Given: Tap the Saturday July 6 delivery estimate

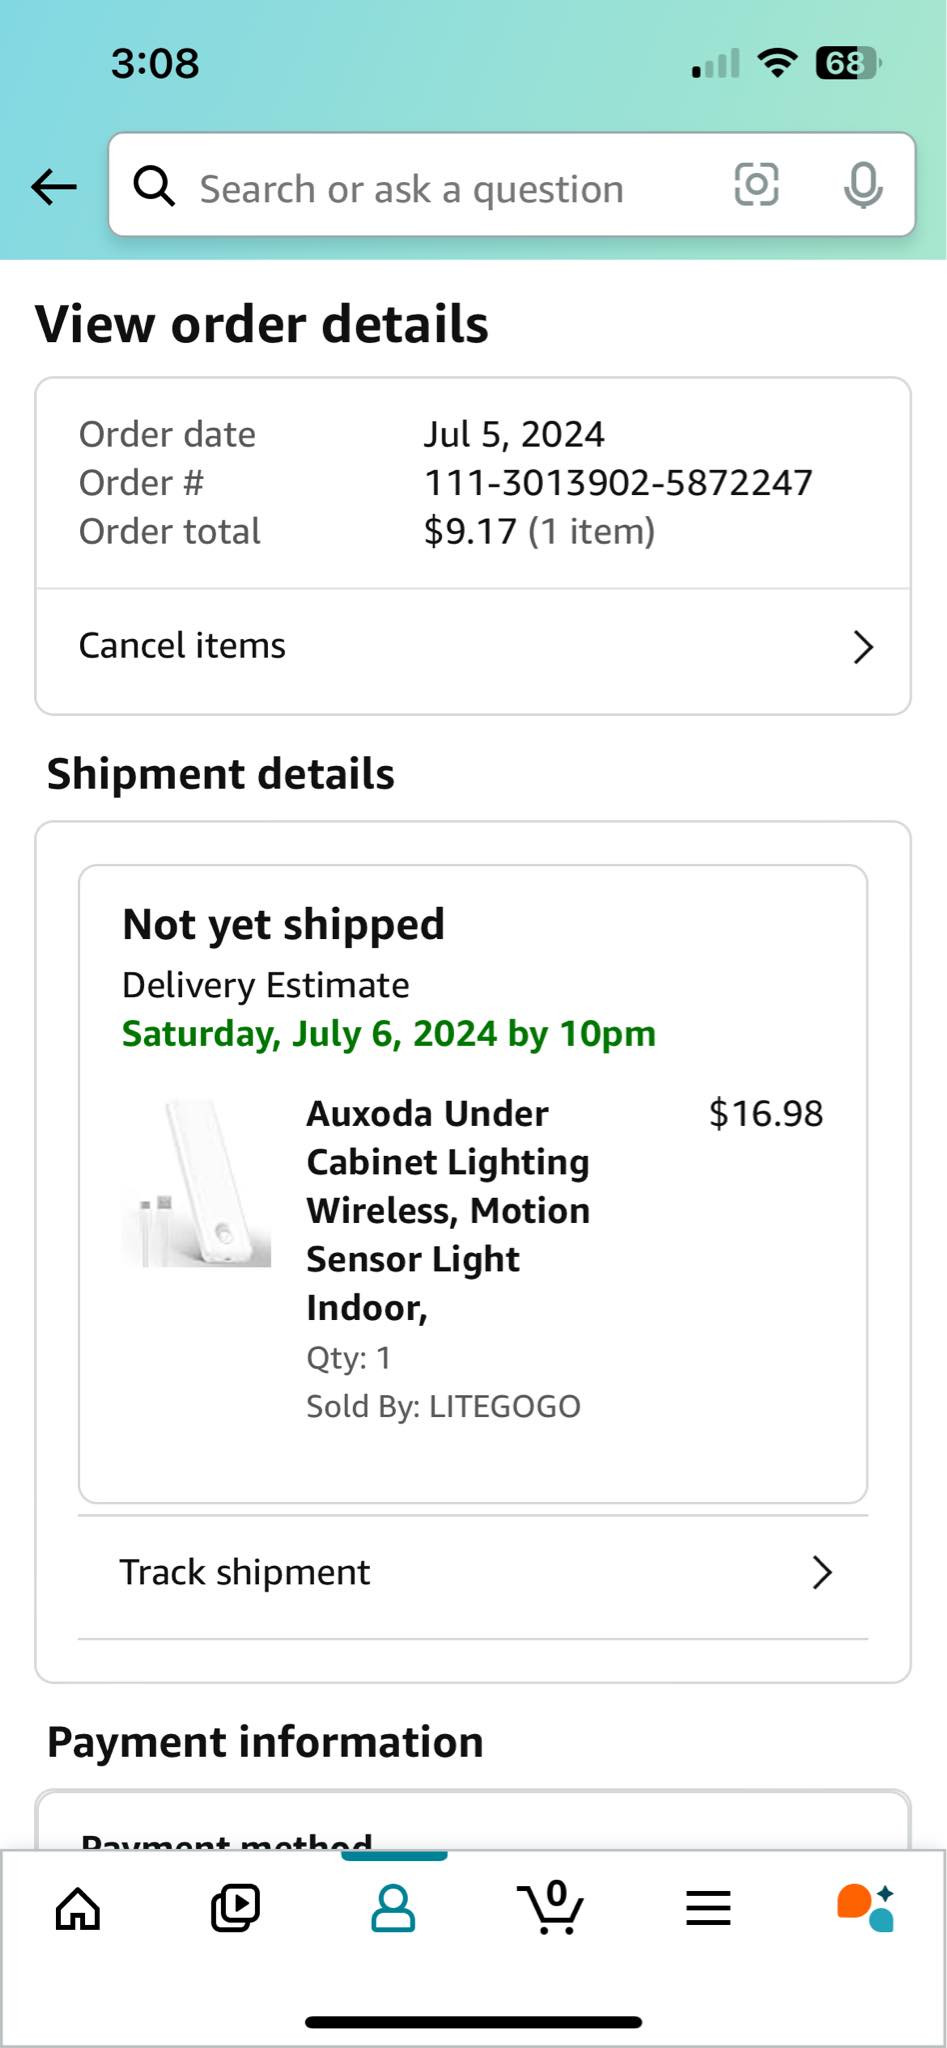Looking at the screenshot, I should click(x=389, y=1034).
